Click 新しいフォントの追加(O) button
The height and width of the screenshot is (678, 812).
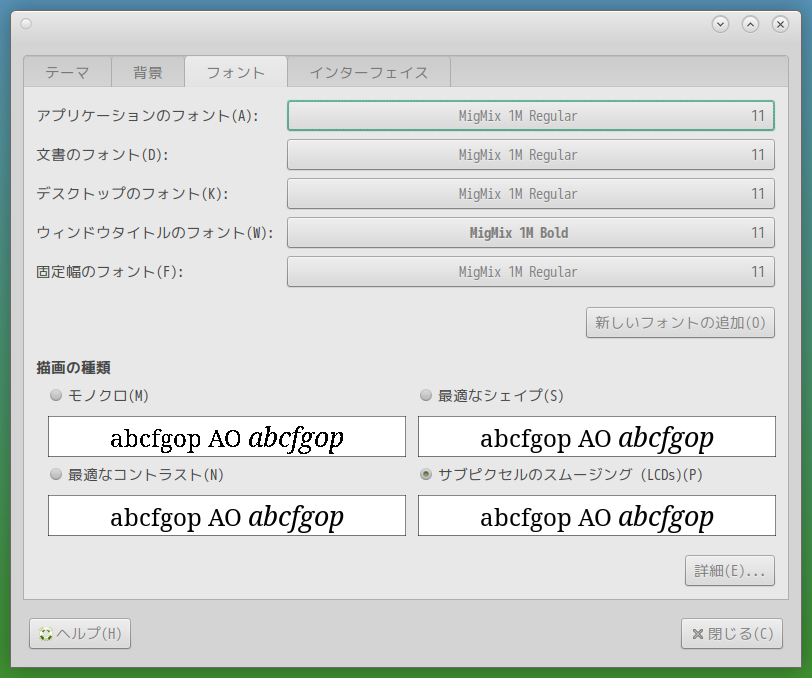click(x=680, y=323)
